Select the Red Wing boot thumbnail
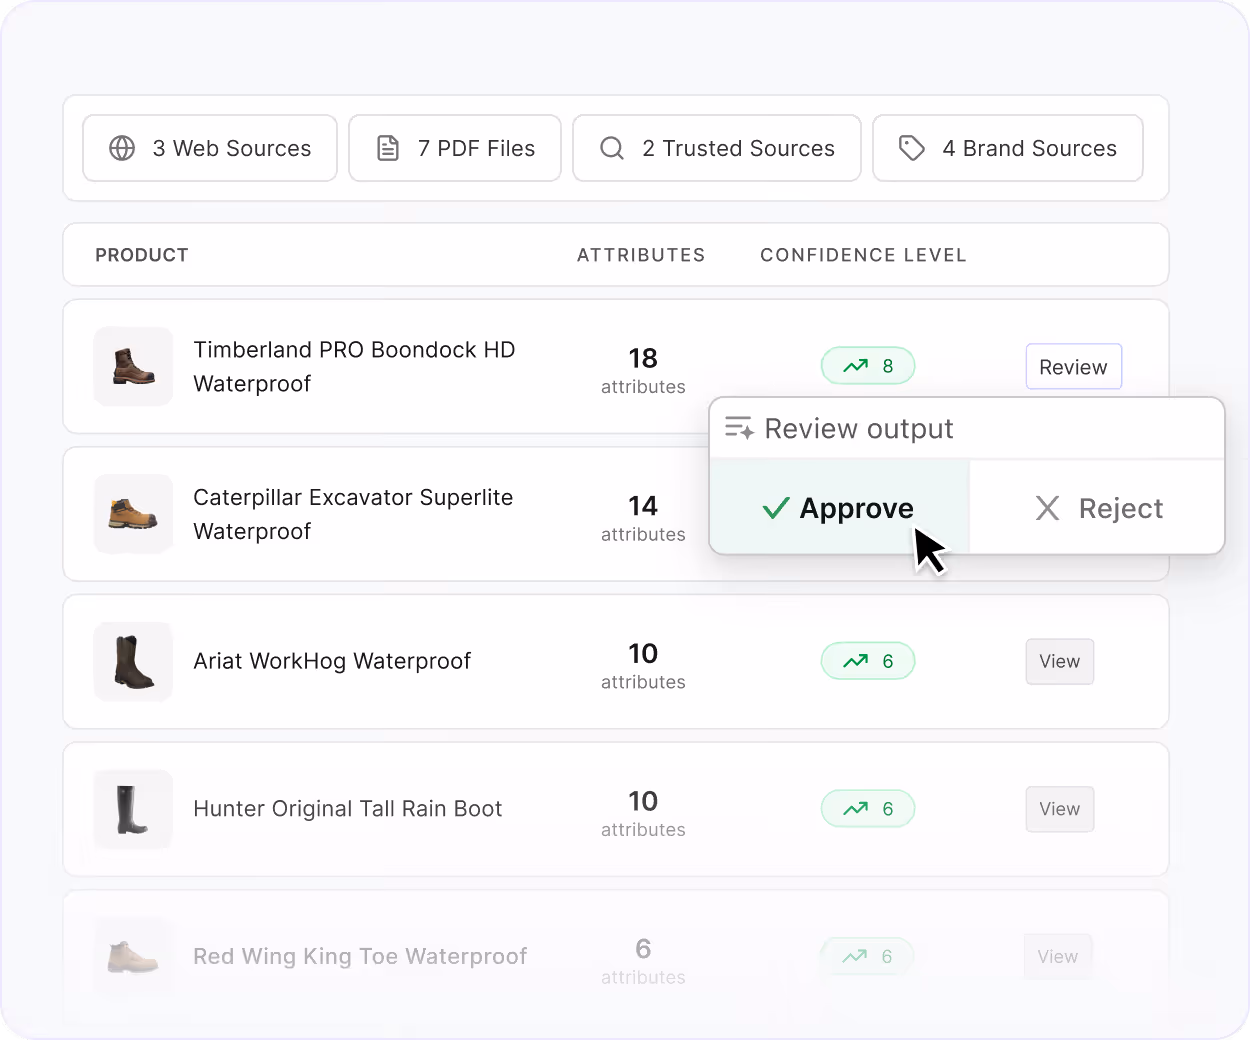1250x1040 pixels. pyautogui.click(x=133, y=956)
